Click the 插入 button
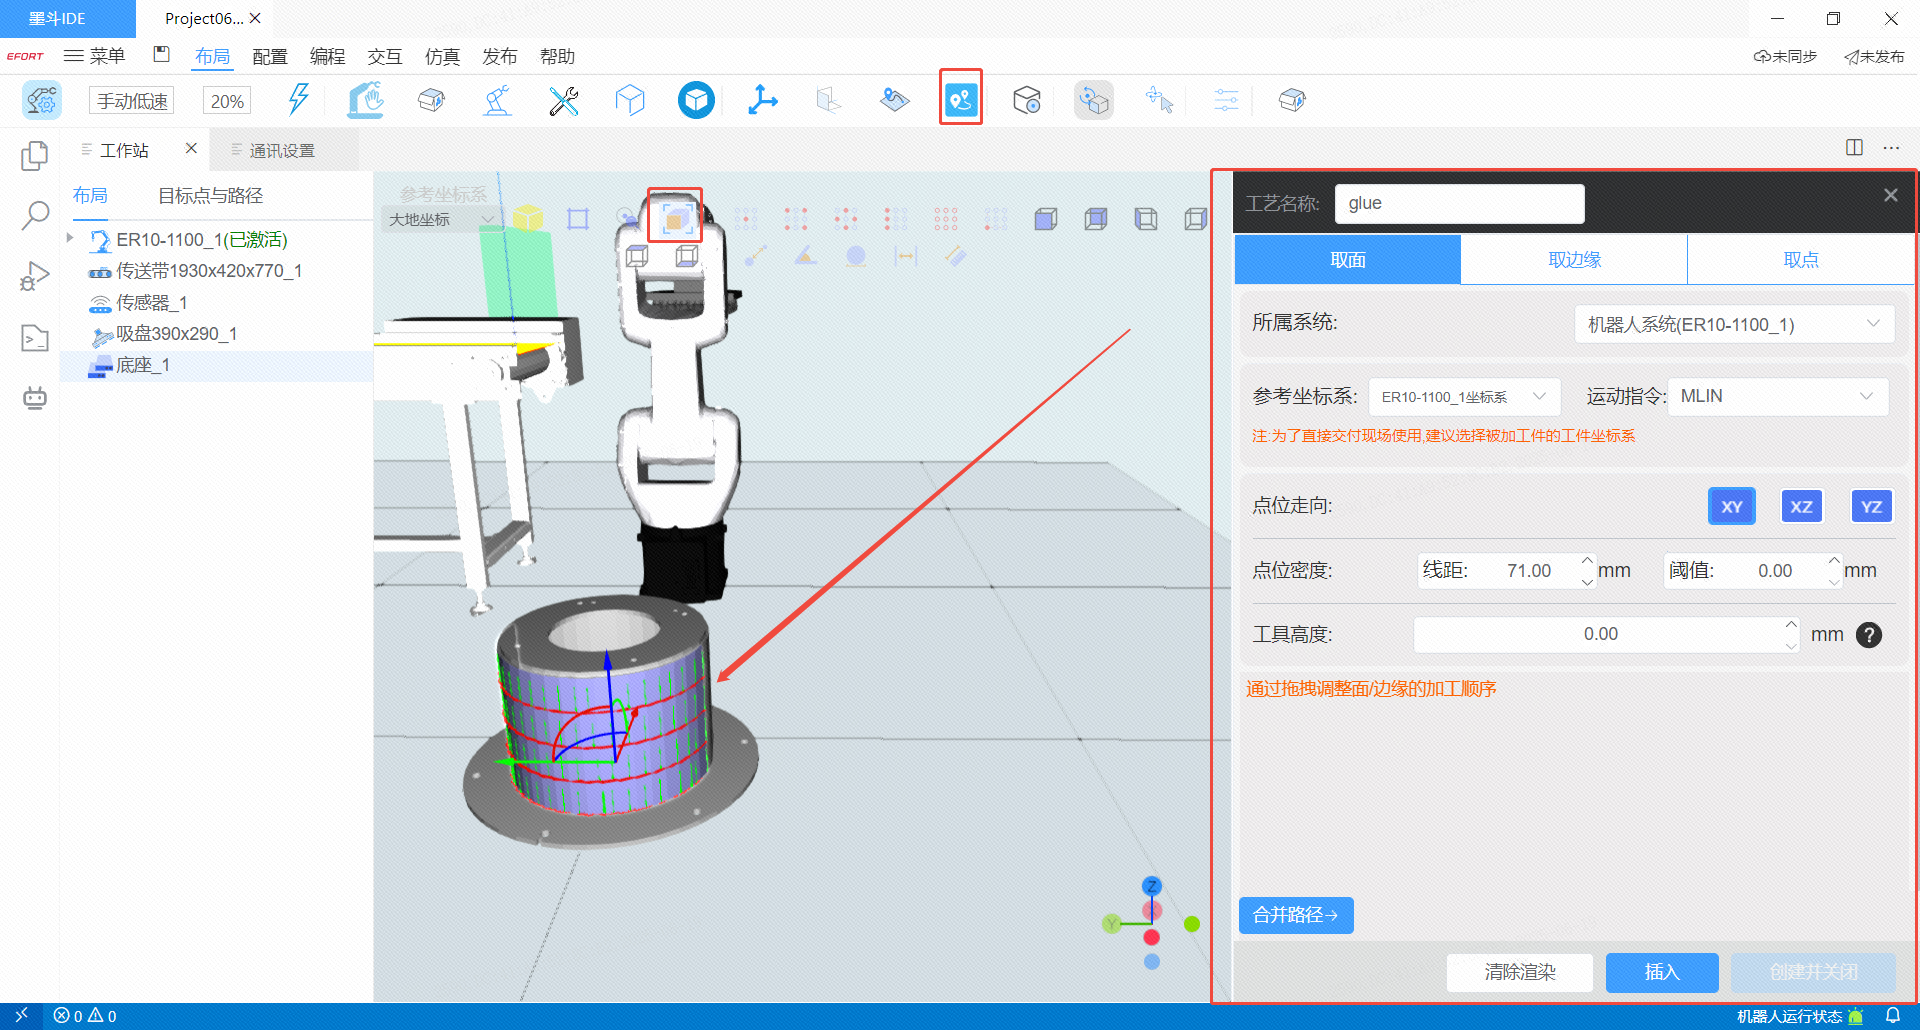1920x1030 pixels. tap(1662, 972)
